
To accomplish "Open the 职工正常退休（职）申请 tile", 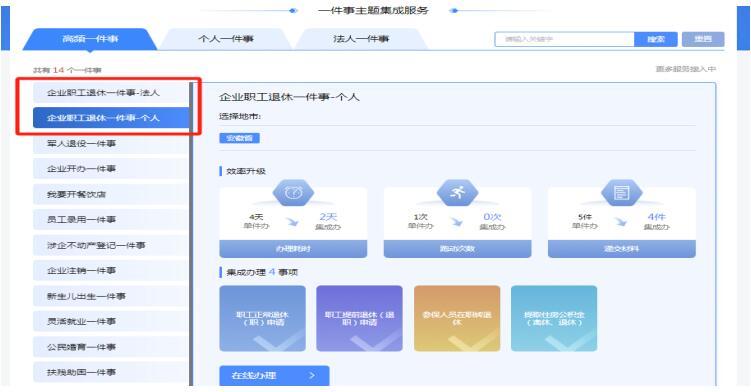I will point(262,319).
